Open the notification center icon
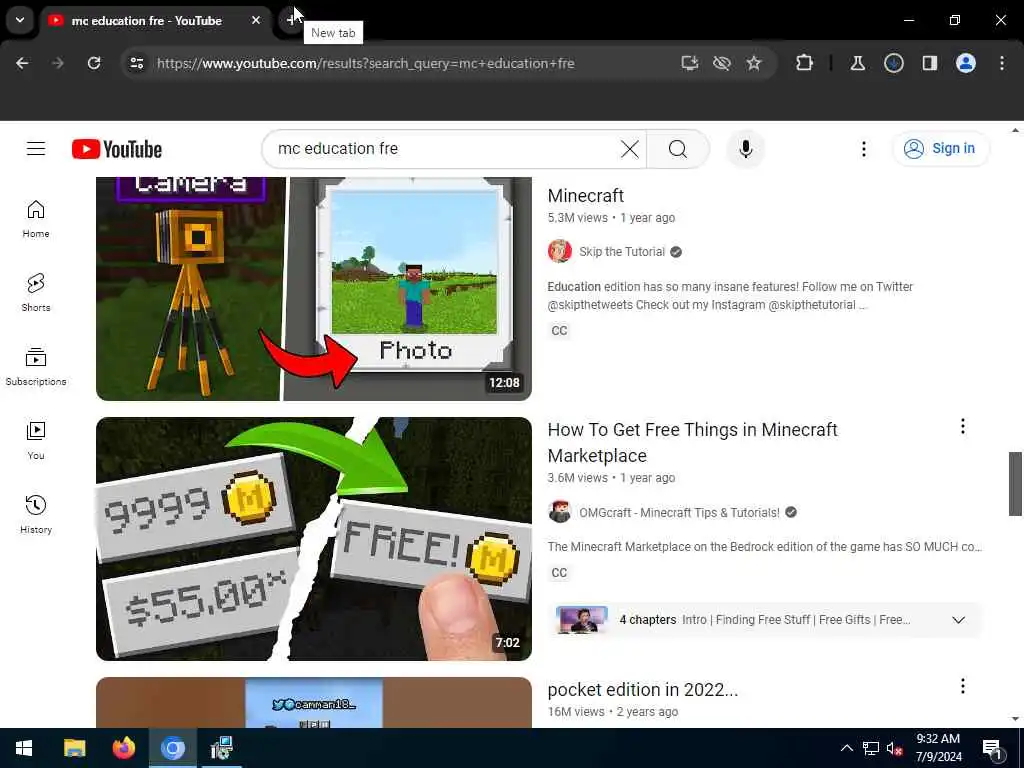The height and width of the screenshot is (768, 1024). pos(991,748)
